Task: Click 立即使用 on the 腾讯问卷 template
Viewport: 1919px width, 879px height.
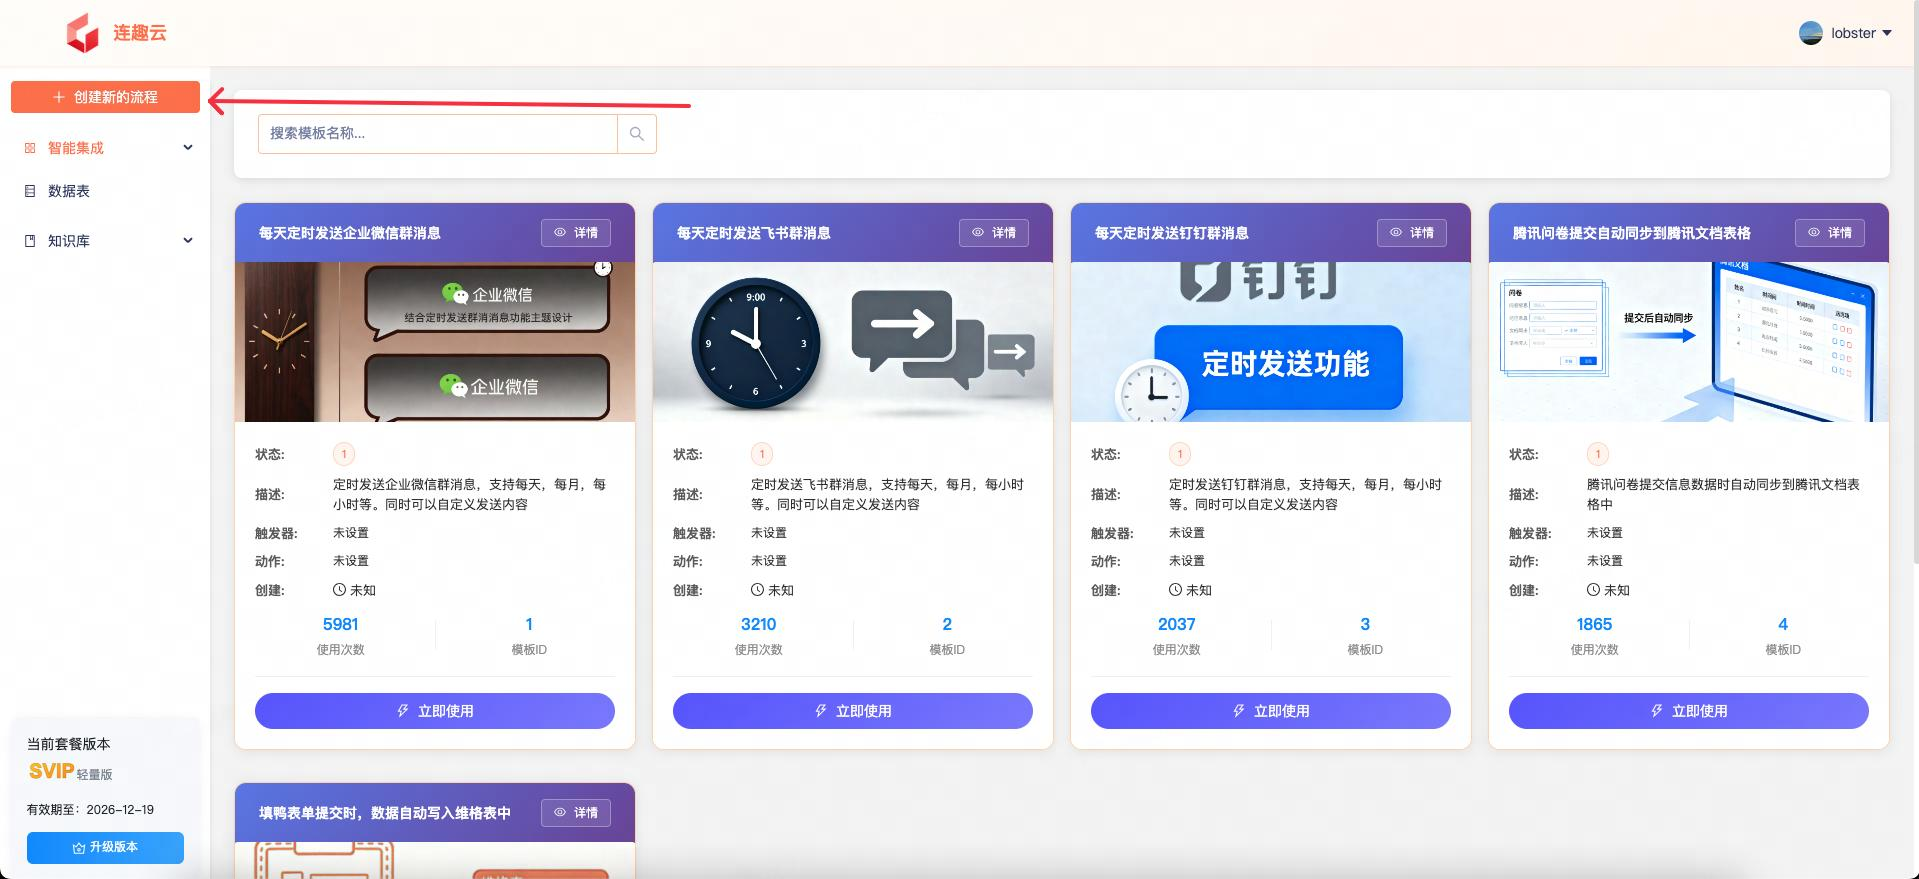Action: pyautogui.click(x=1689, y=711)
